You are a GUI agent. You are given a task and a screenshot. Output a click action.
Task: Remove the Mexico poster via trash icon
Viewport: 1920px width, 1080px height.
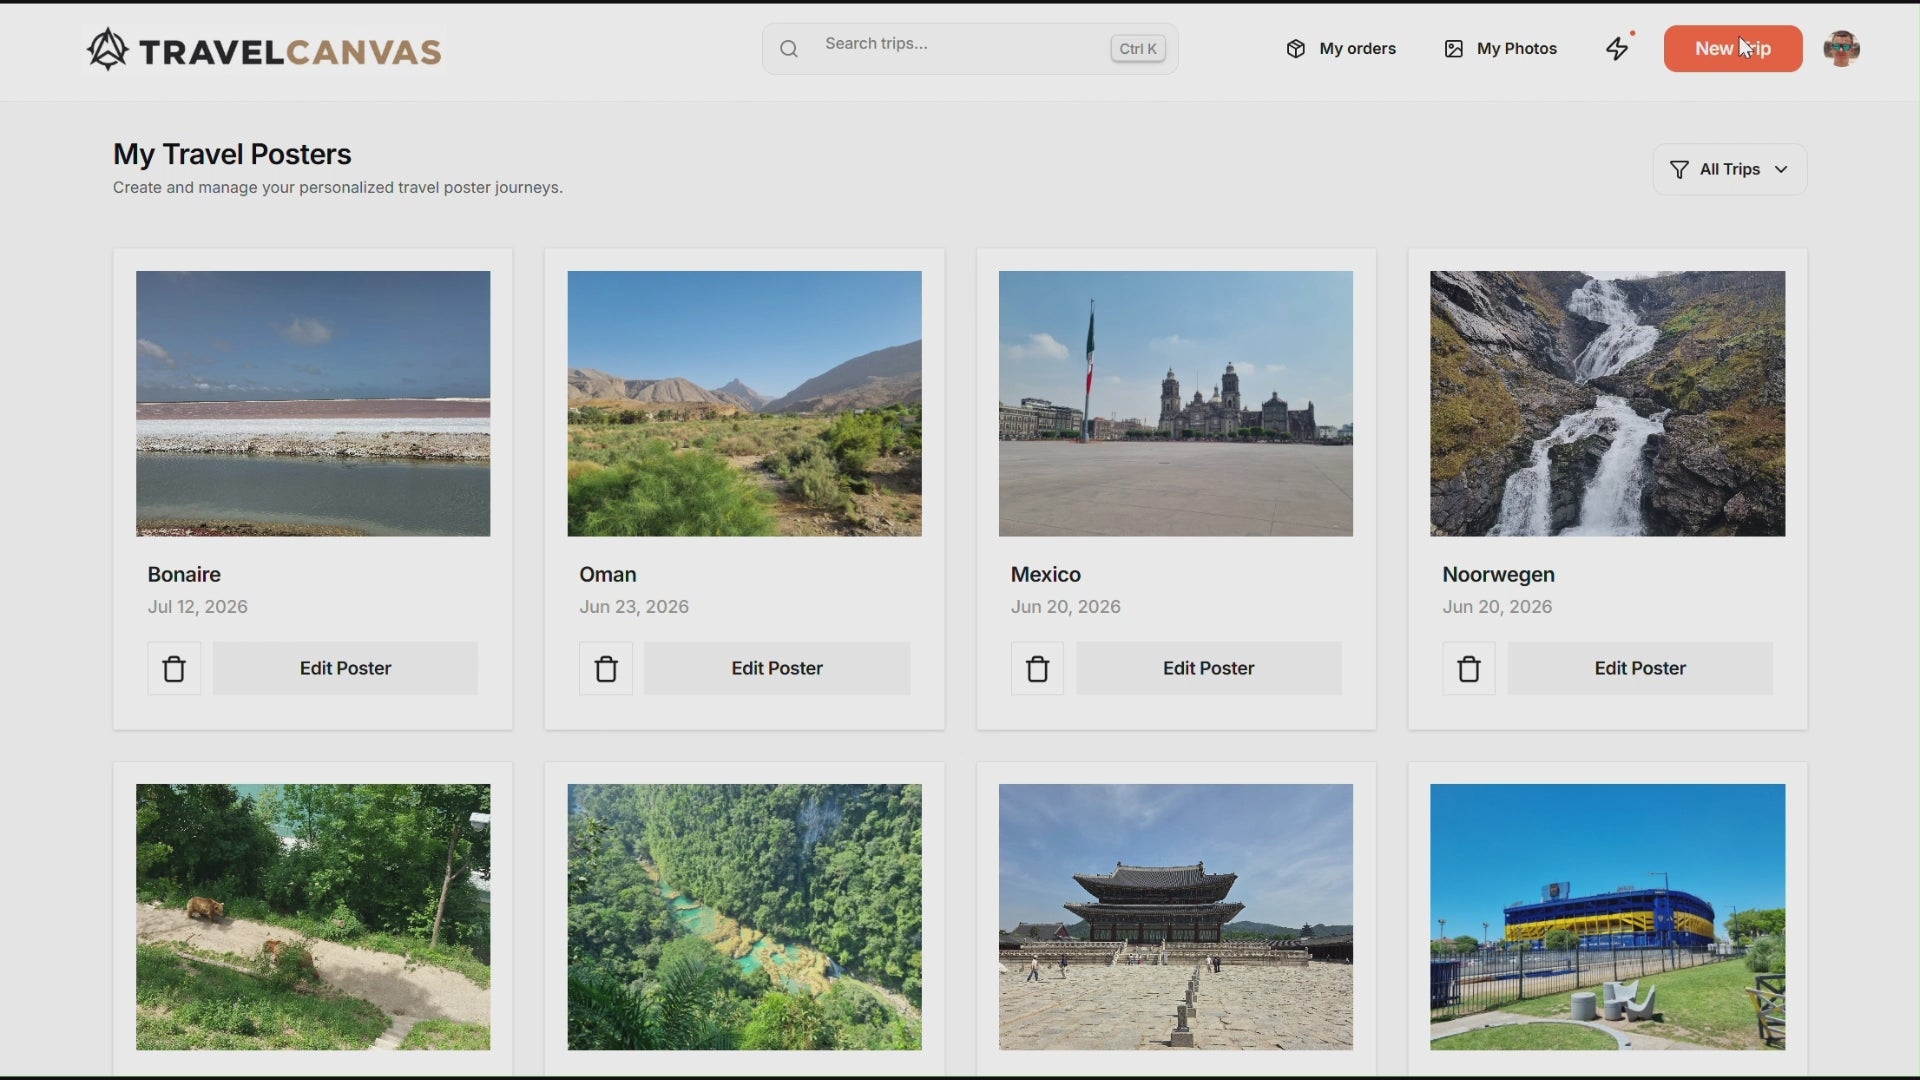pyautogui.click(x=1037, y=669)
